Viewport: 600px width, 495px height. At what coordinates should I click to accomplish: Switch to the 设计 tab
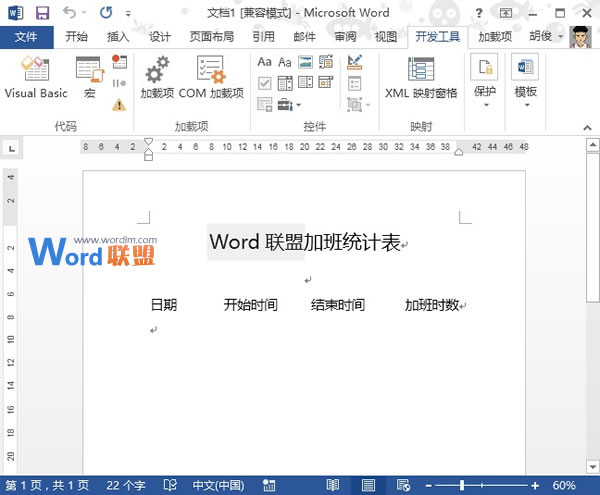click(160, 37)
